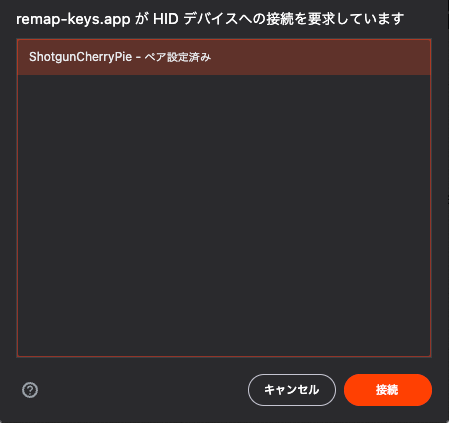Click the 接続 connect button

pyautogui.click(x=388, y=390)
